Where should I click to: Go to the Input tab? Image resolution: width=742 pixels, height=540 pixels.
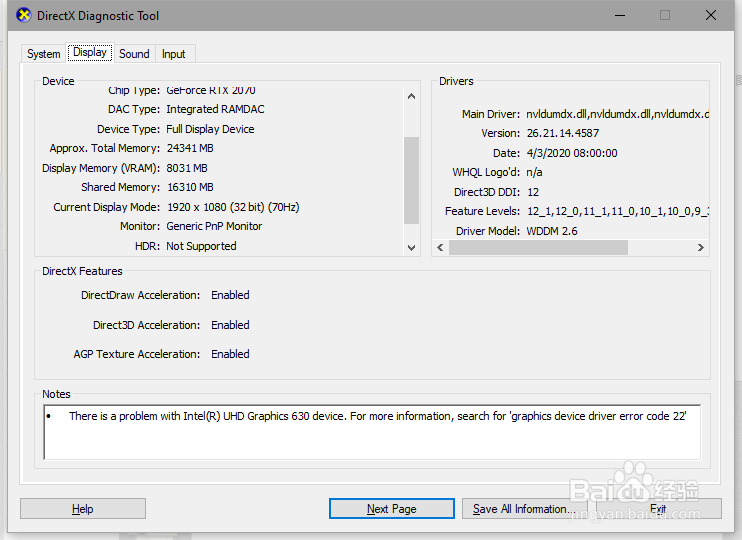[174, 54]
